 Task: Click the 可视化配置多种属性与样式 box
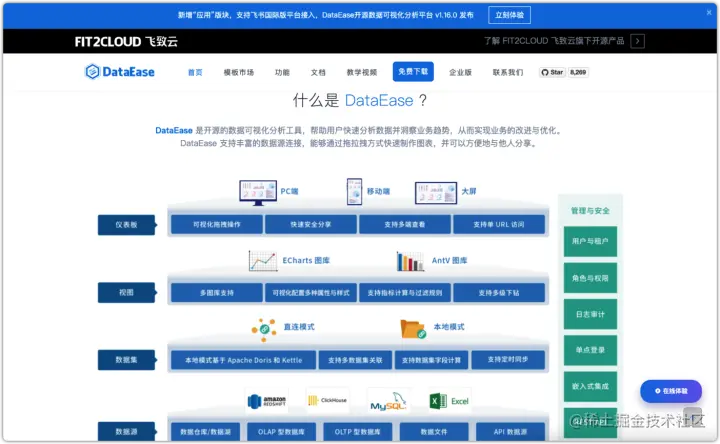click(x=311, y=292)
